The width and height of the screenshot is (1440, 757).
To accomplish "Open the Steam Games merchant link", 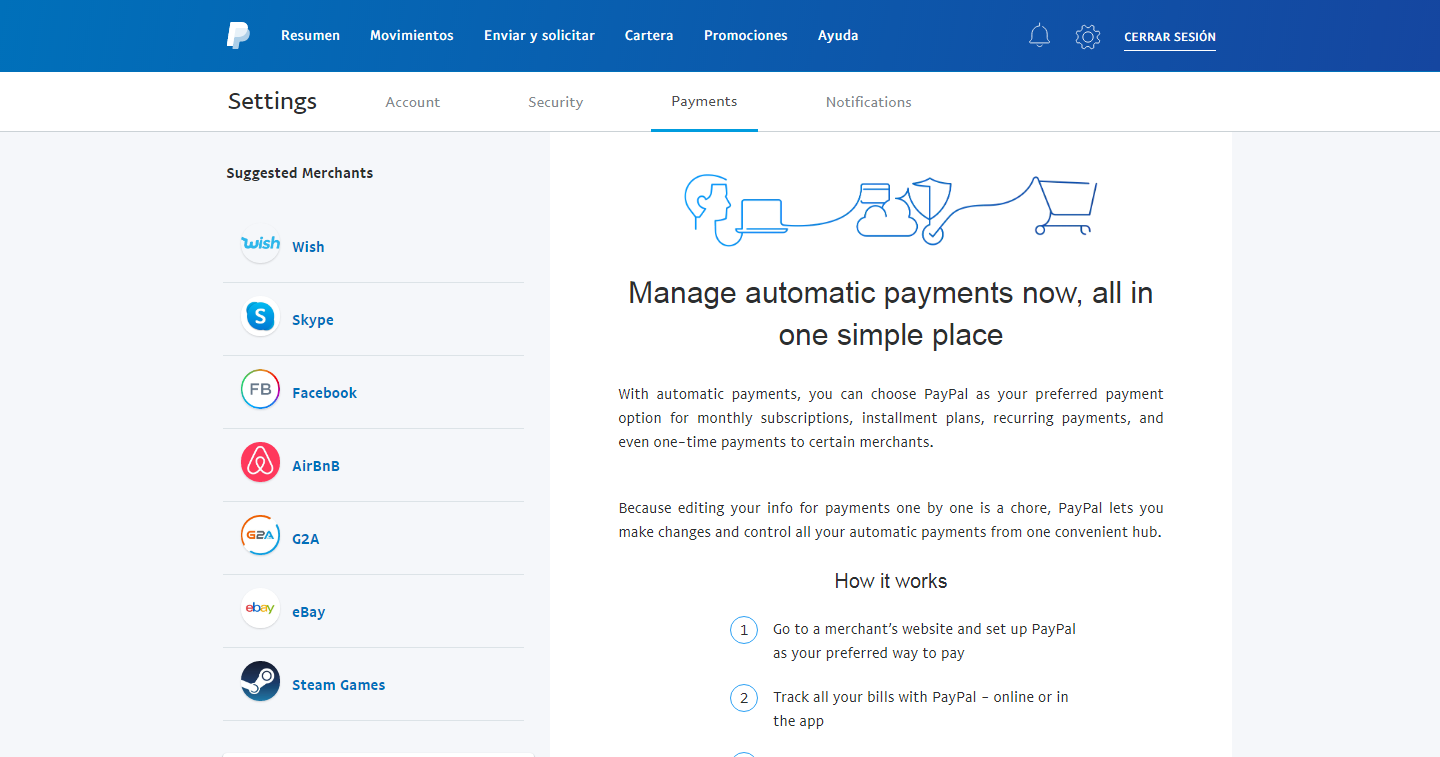I will 338,685.
